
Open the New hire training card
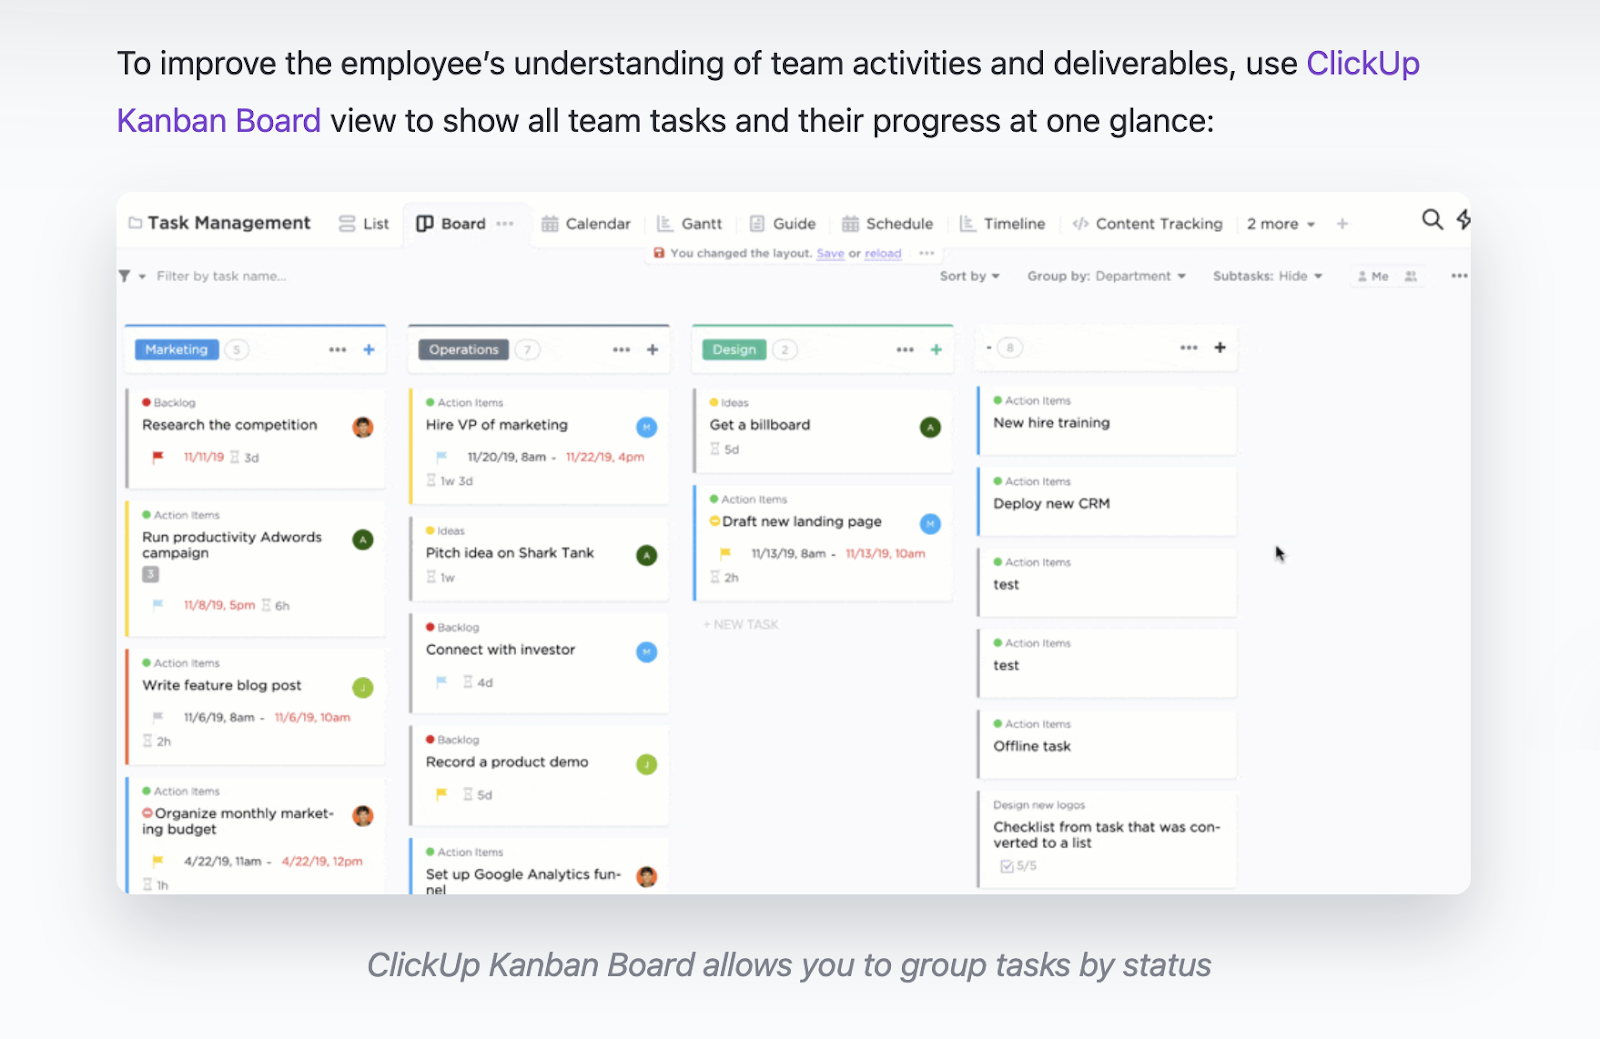click(x=1107, y=421)
